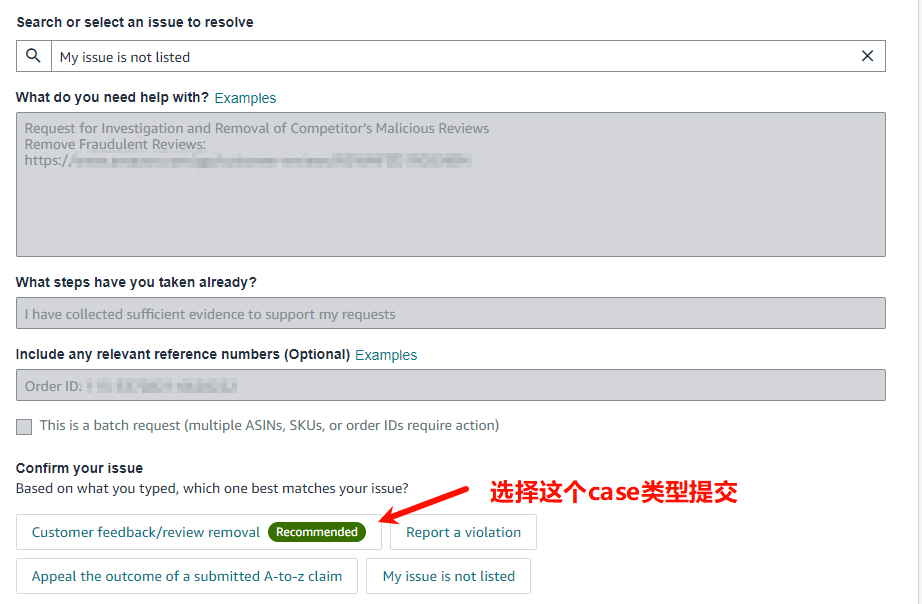Select 'Customer feedback/review removal' issue type

coord(146,532)
